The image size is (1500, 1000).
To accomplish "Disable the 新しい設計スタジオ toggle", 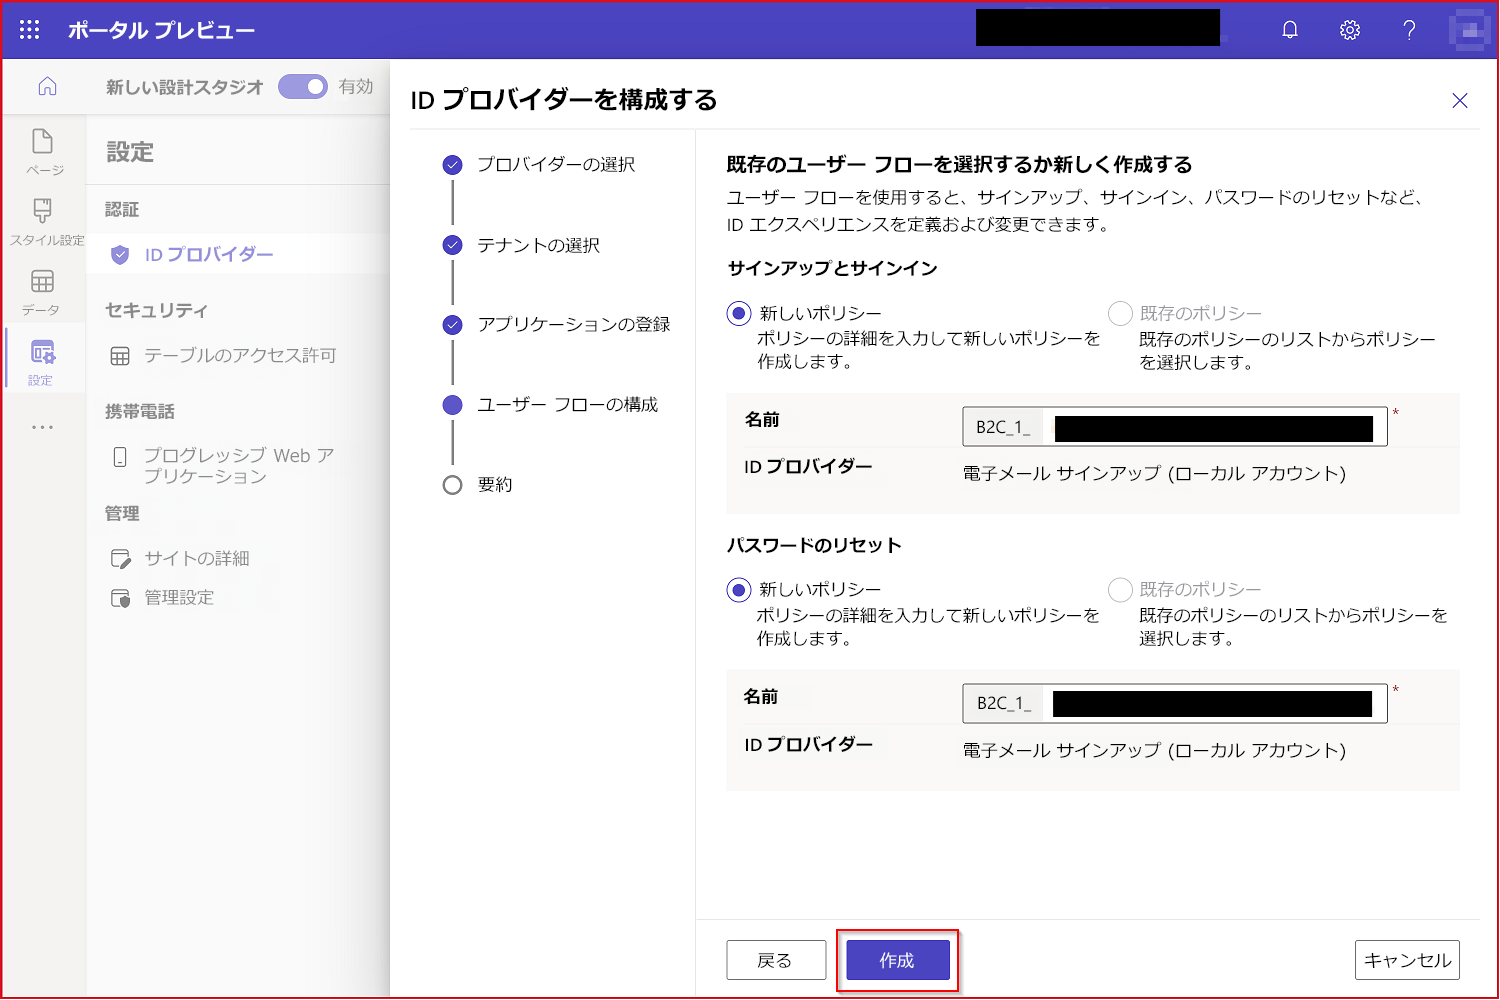I will coord(303,87).
